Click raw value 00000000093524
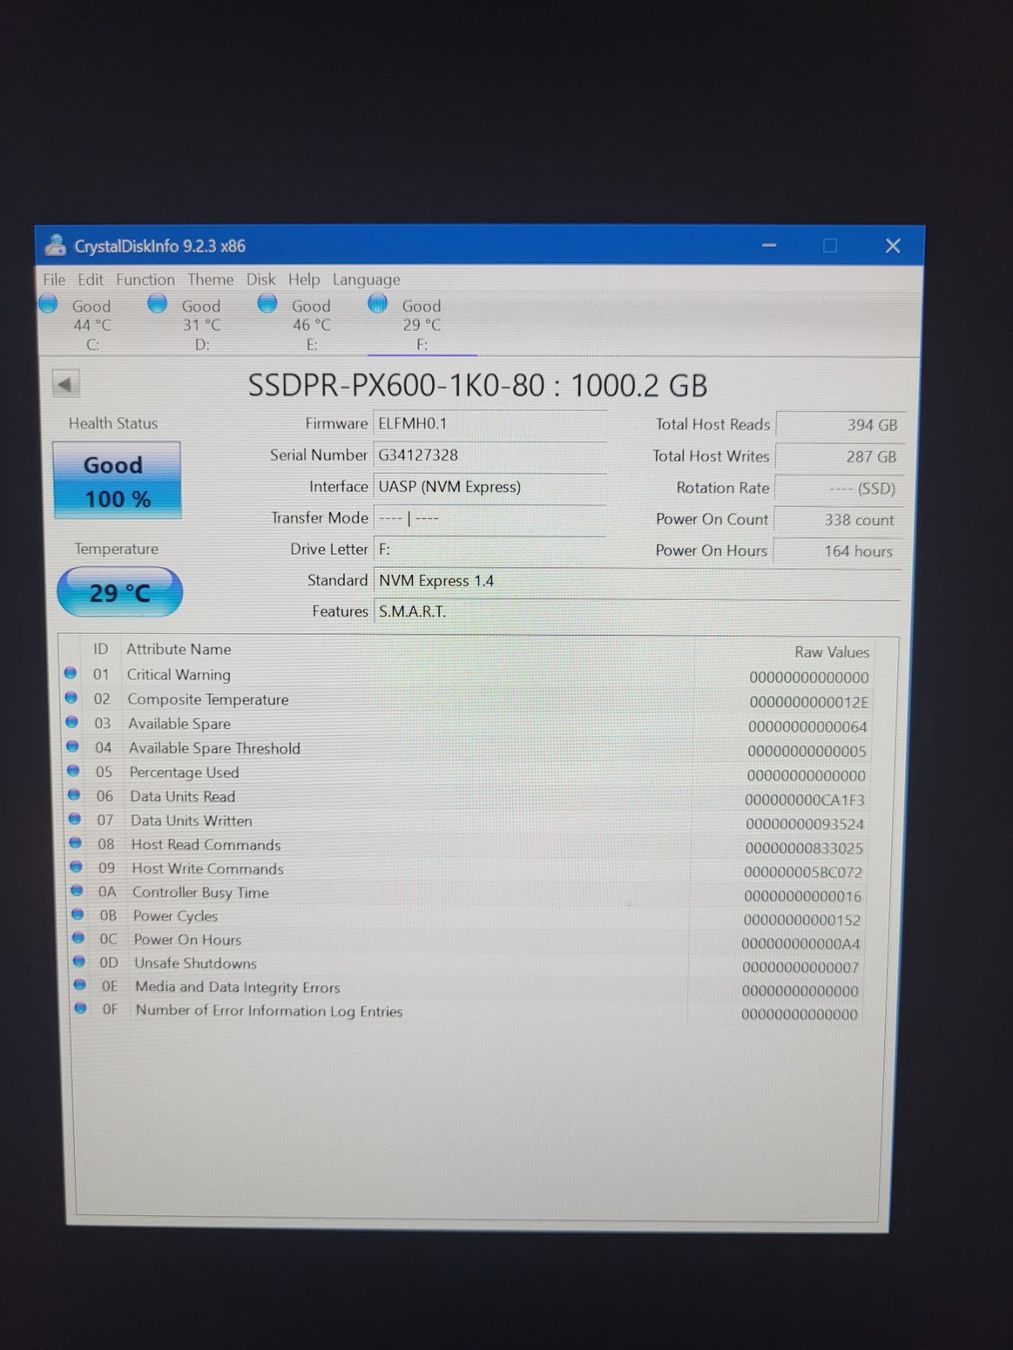This screenshot has height=1350, width=1013. [805, 824]
